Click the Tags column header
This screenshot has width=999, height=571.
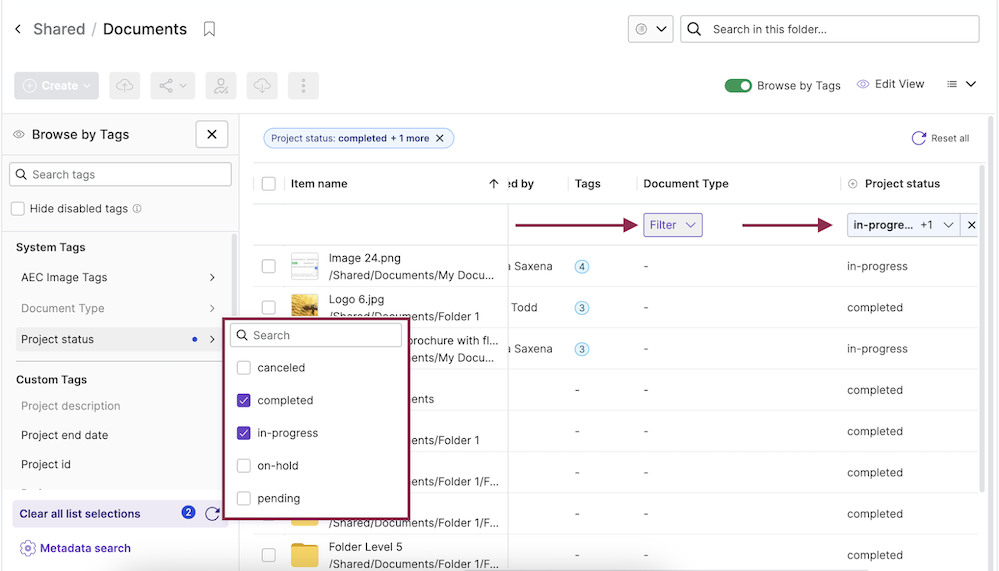(x=587, y=184)
